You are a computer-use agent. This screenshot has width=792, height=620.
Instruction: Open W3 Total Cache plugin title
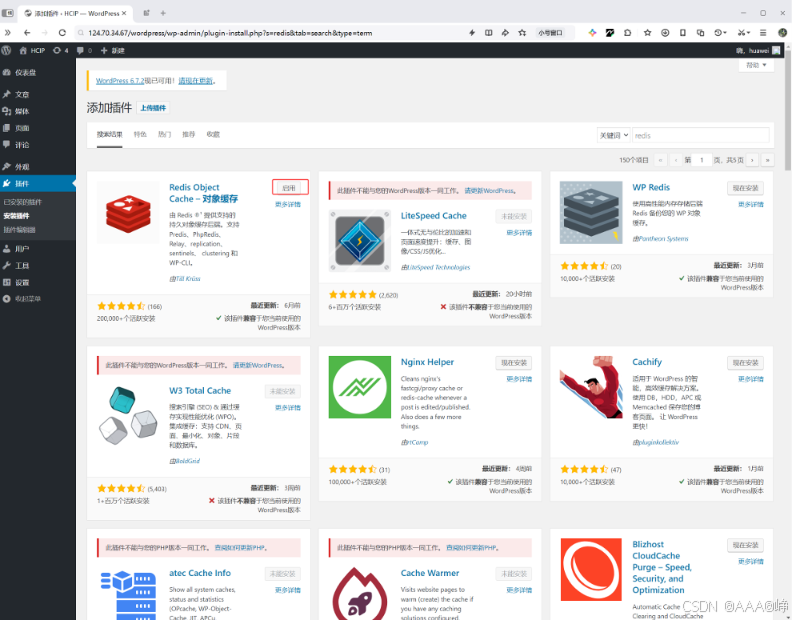point(200,391)
